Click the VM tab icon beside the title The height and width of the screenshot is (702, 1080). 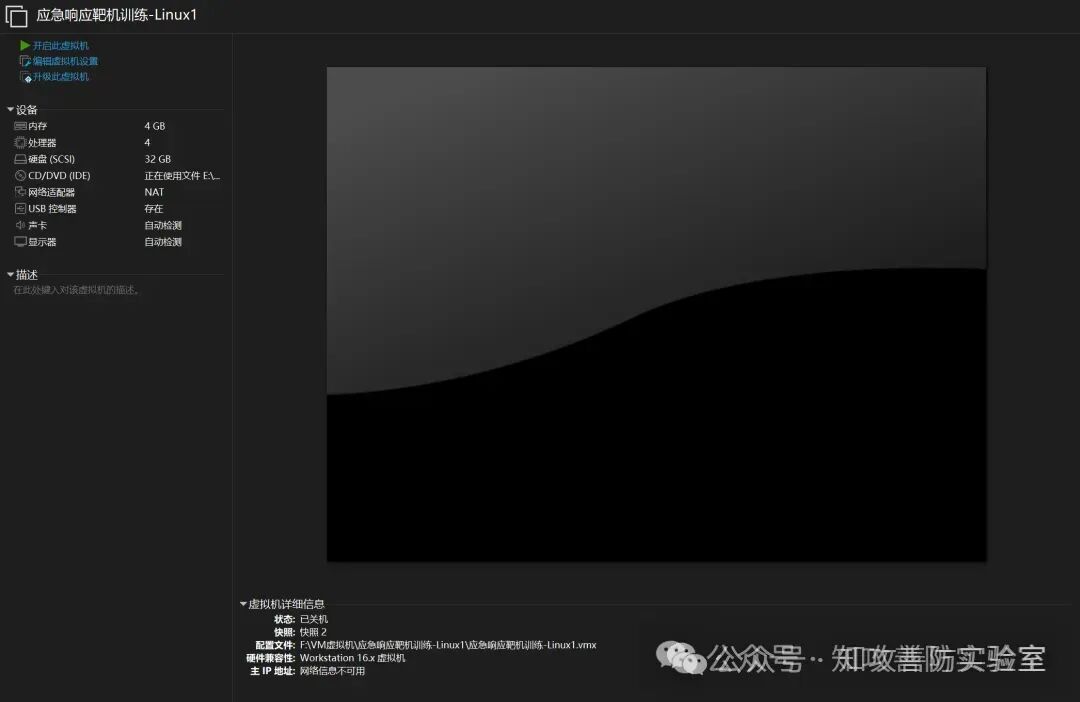click(x=16, y=17)
